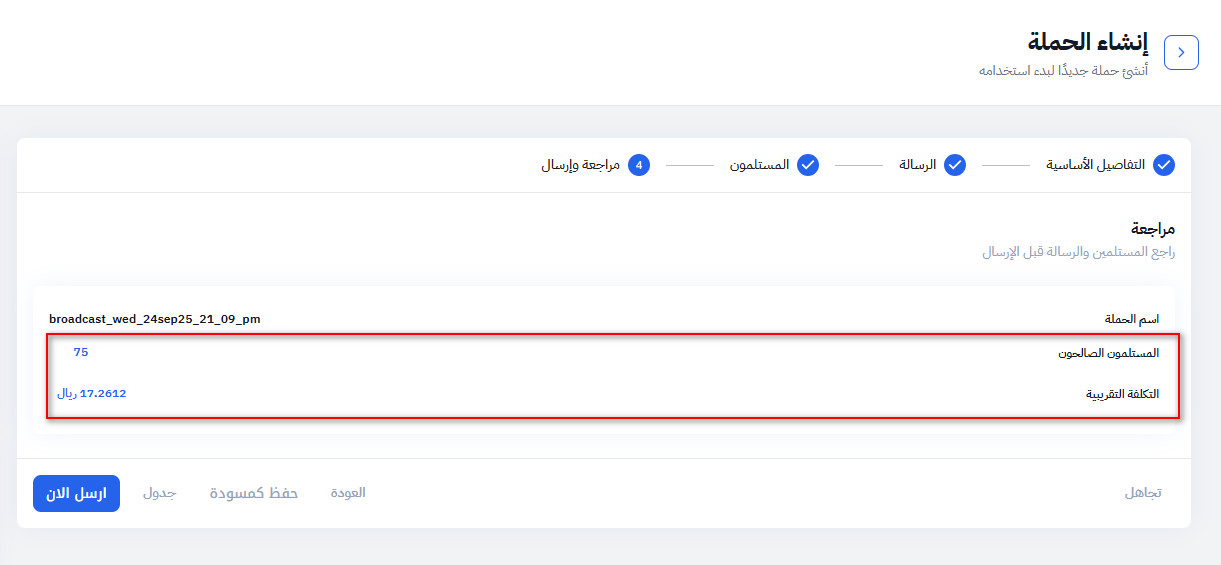Screen dimensions: 1221x565
Task: Click the التكلفة التقريبية label
Action: (1123, 394)
